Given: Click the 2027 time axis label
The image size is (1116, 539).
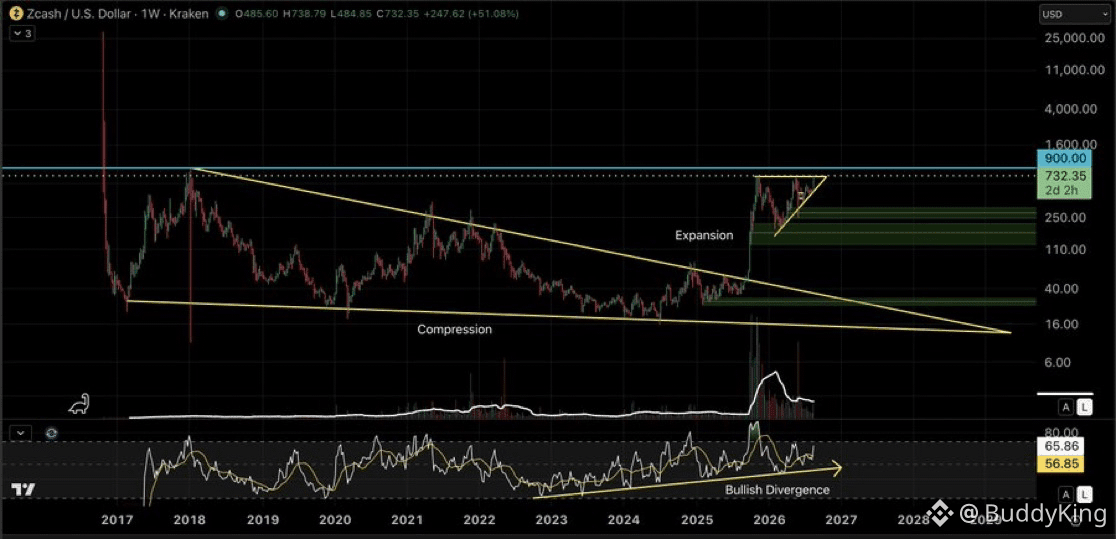Looking at the screenshot, I should 841,520.
